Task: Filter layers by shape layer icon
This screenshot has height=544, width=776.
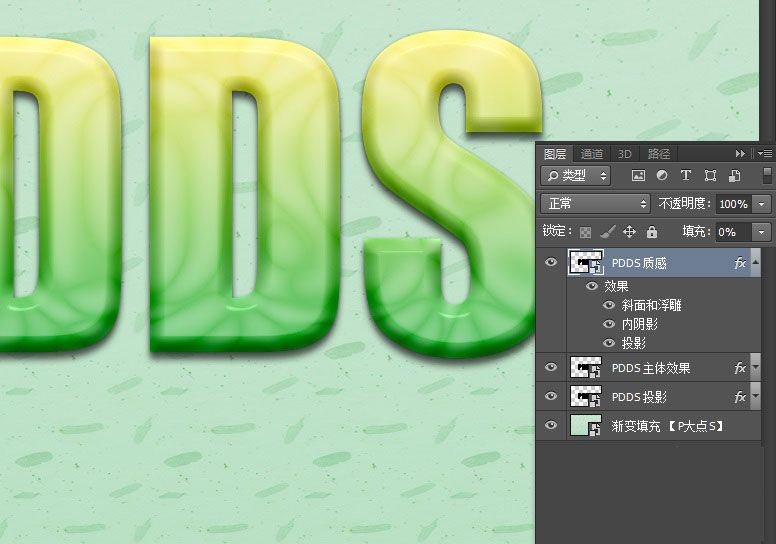Action: coord(710,176)
